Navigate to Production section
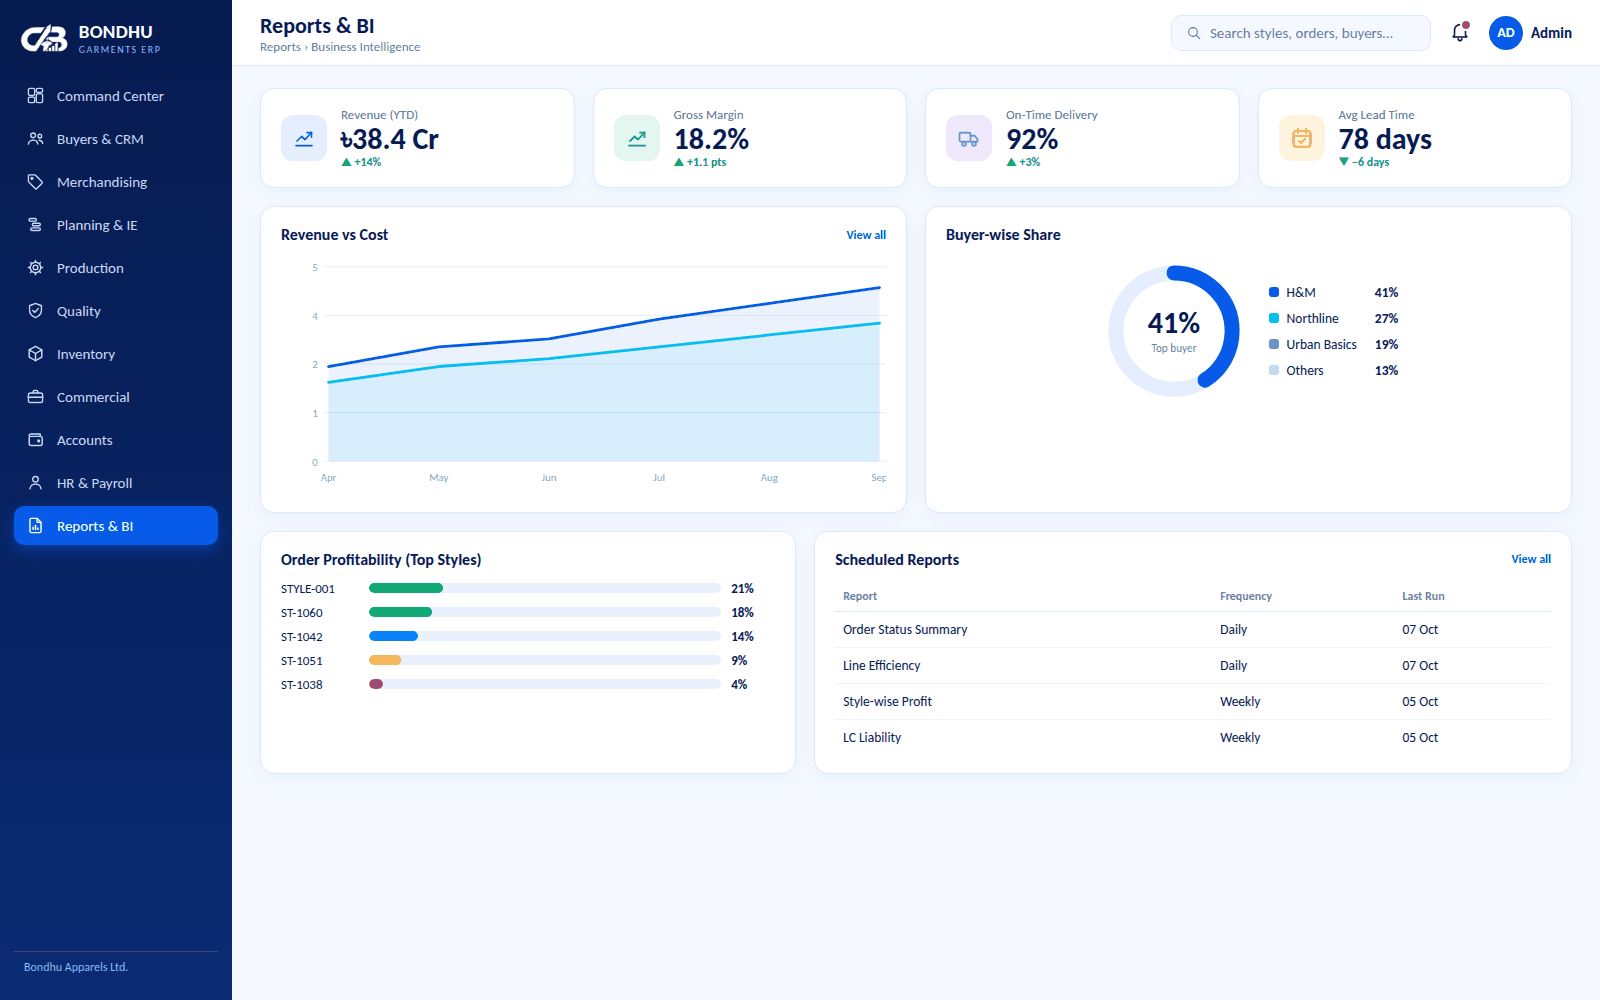1600x1000 pixels. 116,268
